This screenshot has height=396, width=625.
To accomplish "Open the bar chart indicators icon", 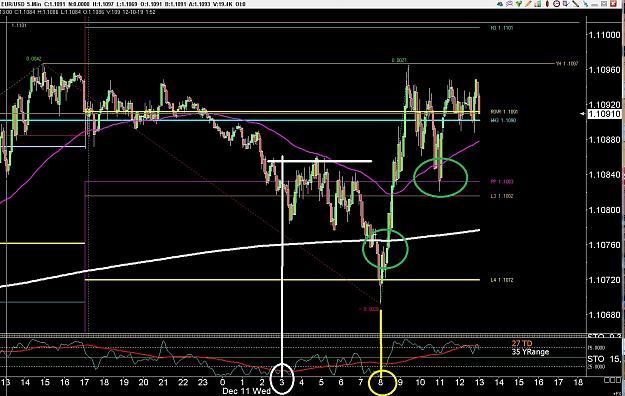I will pyautogui.click(x=538, y=4).
